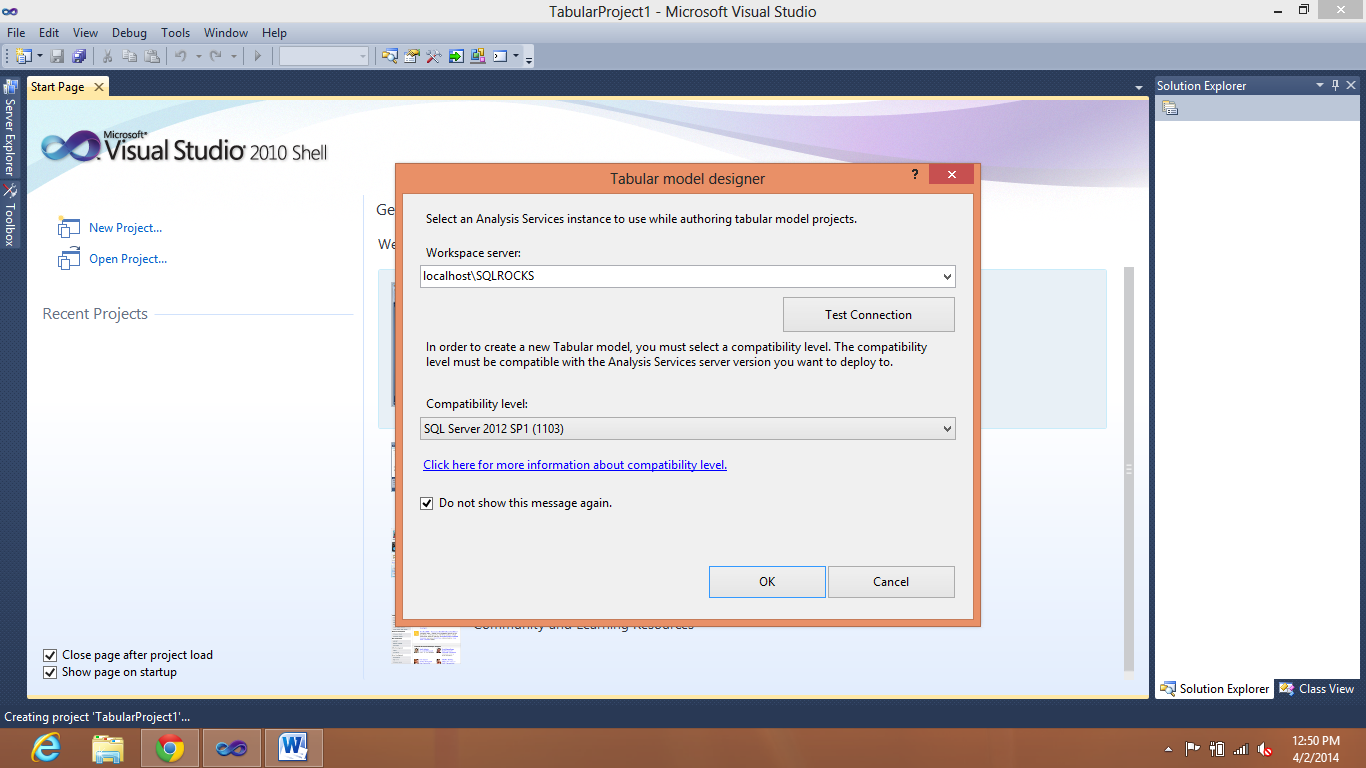Open the compatibility level information link

click(x=575, y=465)
